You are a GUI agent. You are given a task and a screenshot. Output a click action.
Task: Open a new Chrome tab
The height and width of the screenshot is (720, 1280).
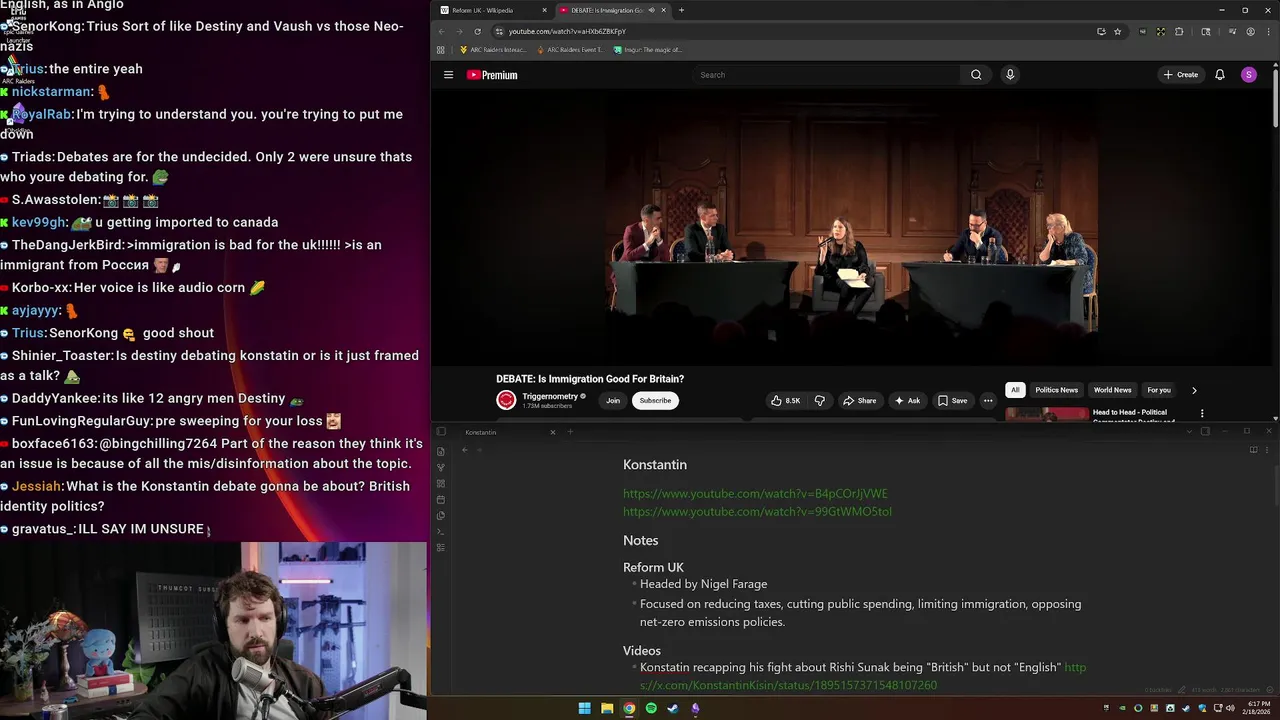click(681, 10)
